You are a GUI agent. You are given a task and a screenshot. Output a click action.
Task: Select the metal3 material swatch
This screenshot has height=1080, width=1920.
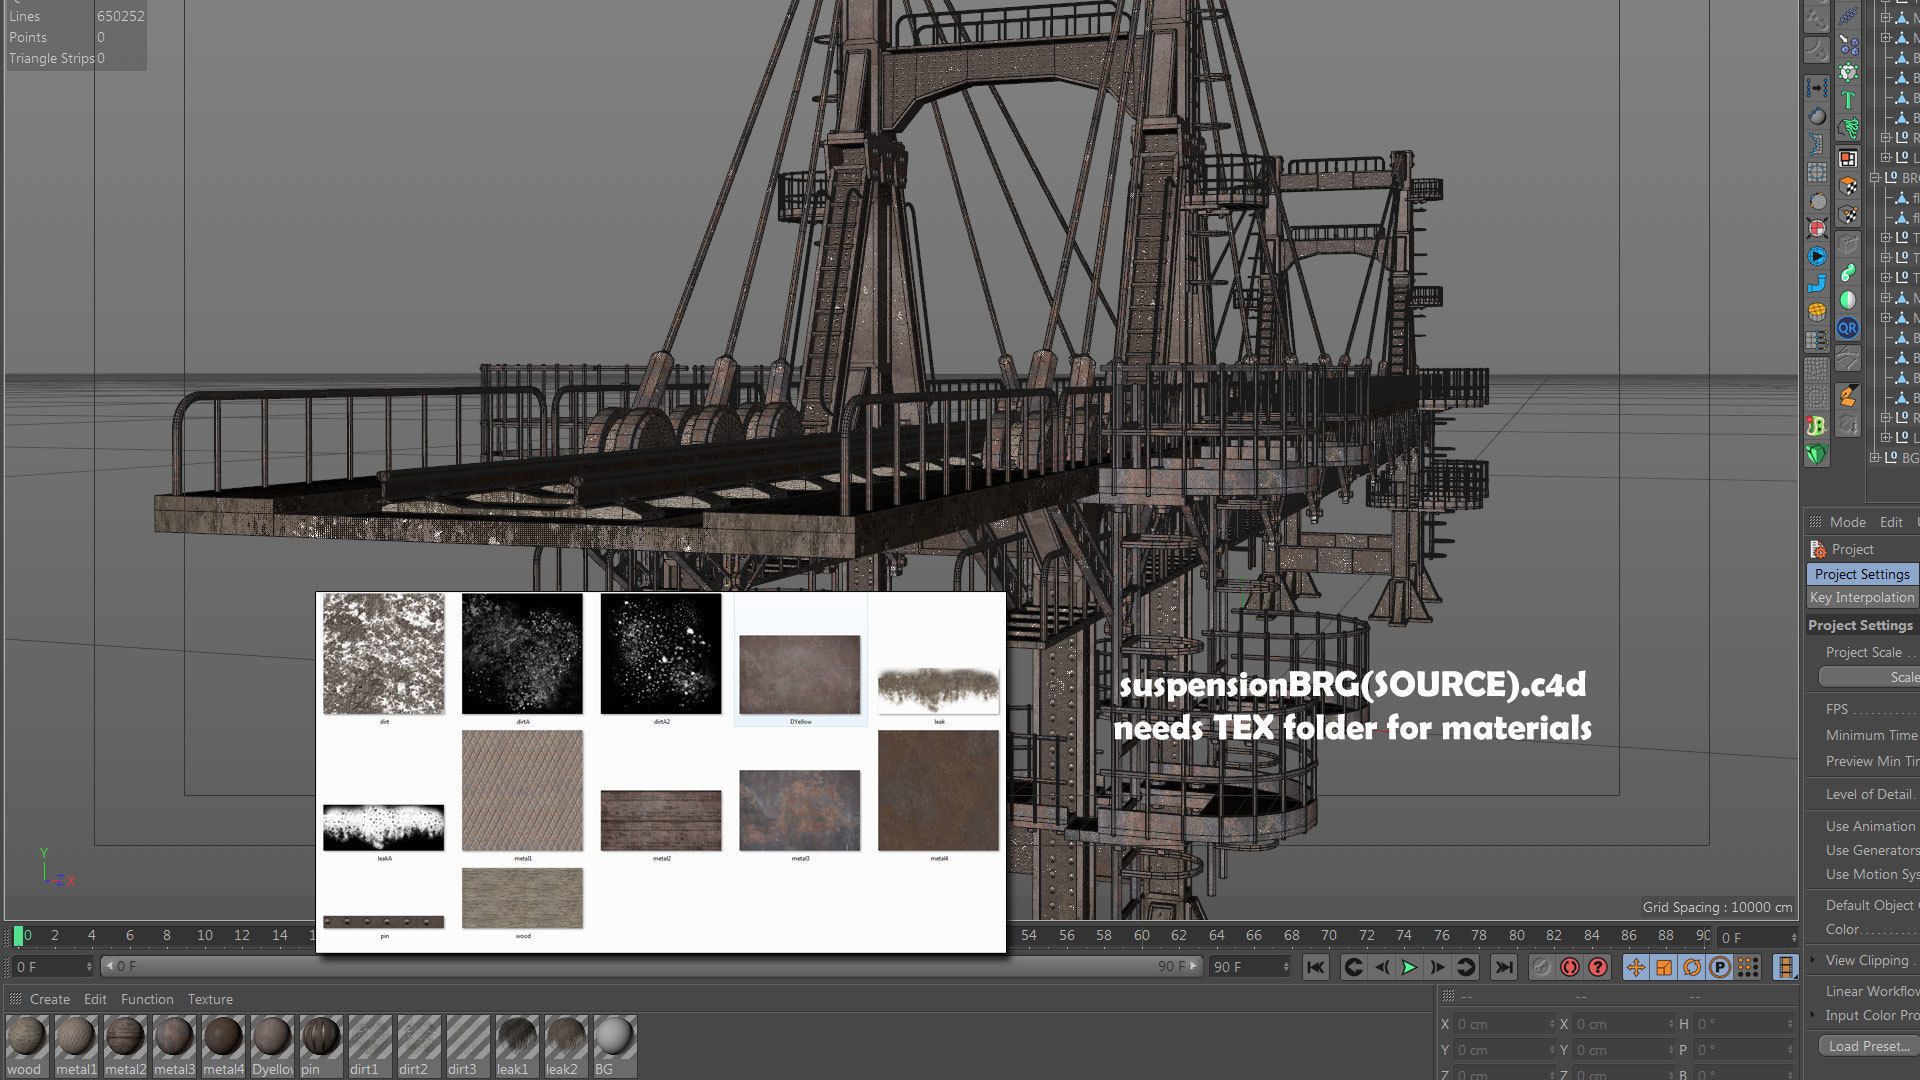pyautogui.click(x=173, y=1037)
